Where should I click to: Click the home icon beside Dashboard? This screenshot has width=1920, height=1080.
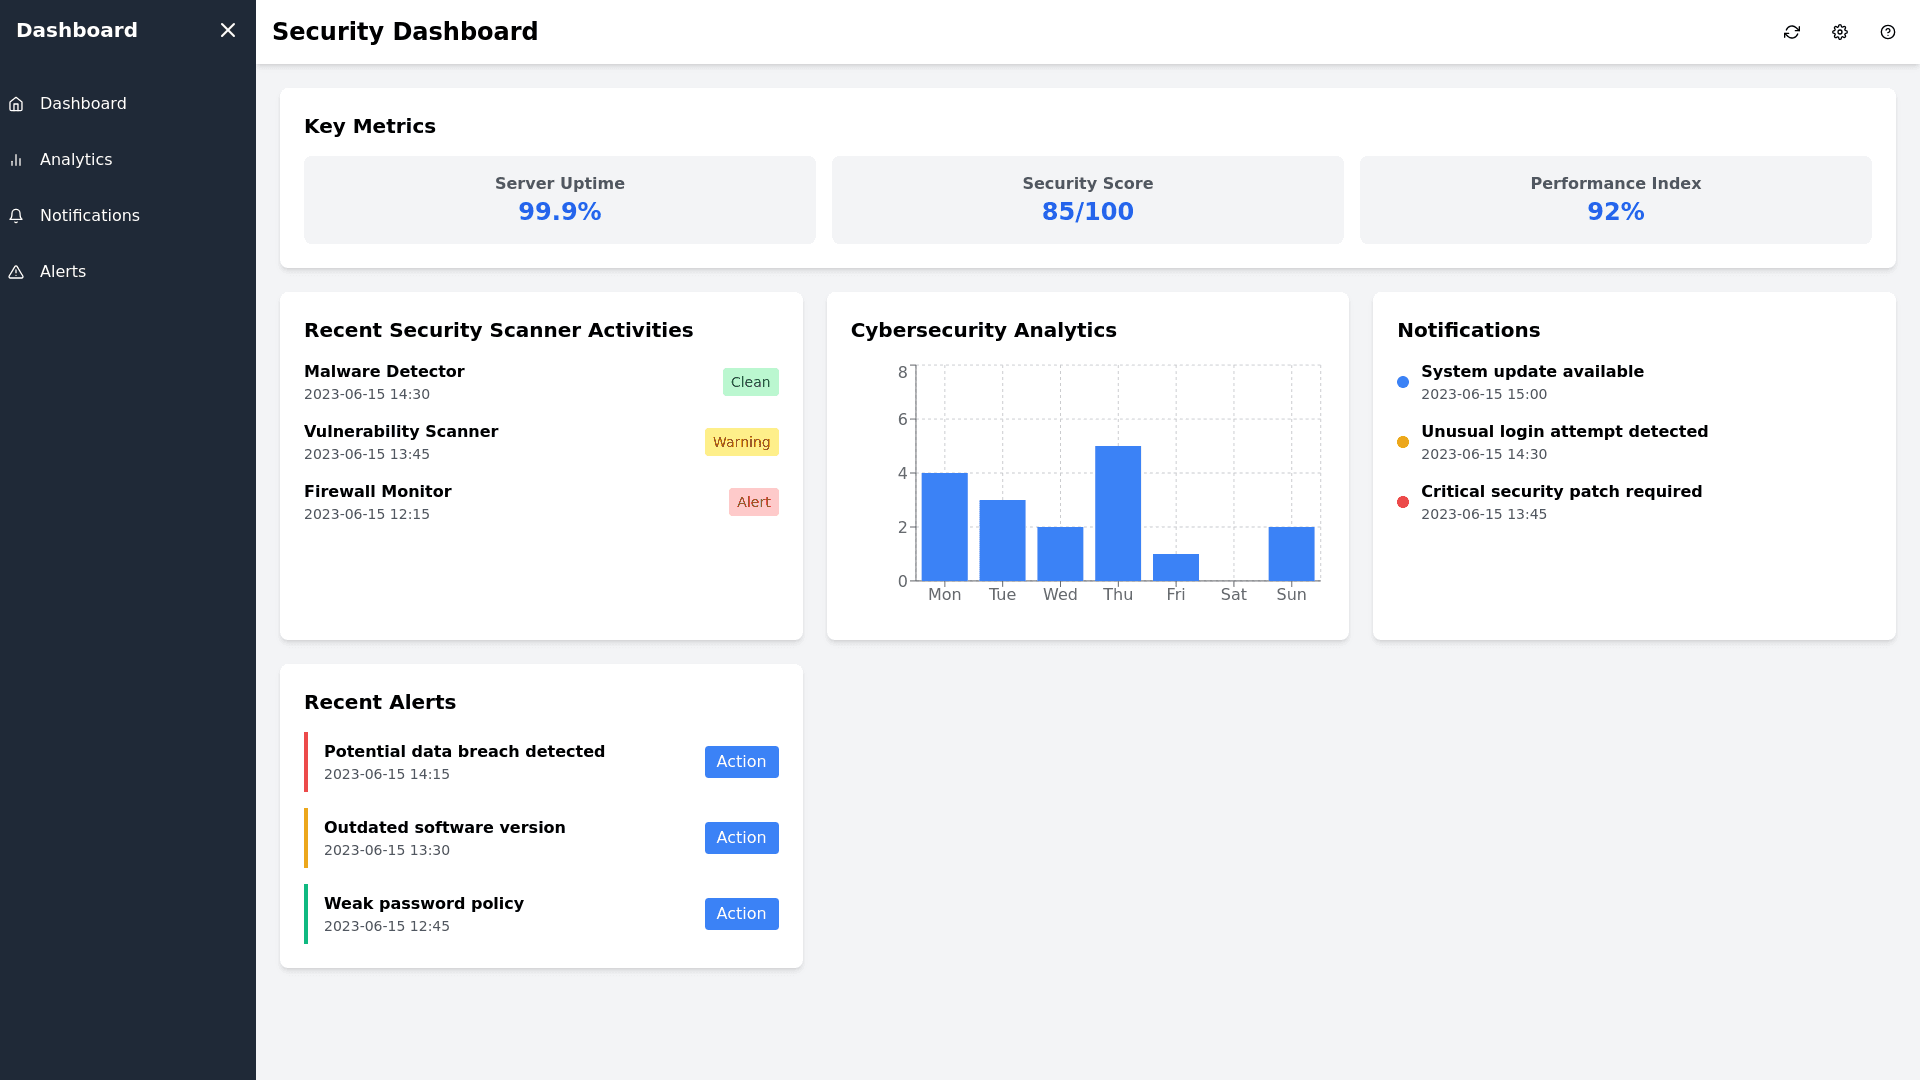click(16, 104)
